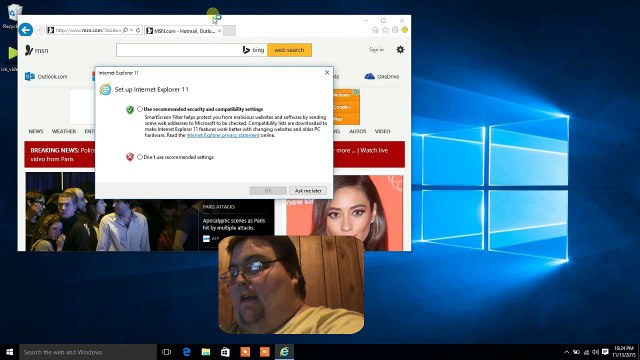The image size is (640, 360).
Task: Open the OneDrive shortcut
Action: (382, 76)
